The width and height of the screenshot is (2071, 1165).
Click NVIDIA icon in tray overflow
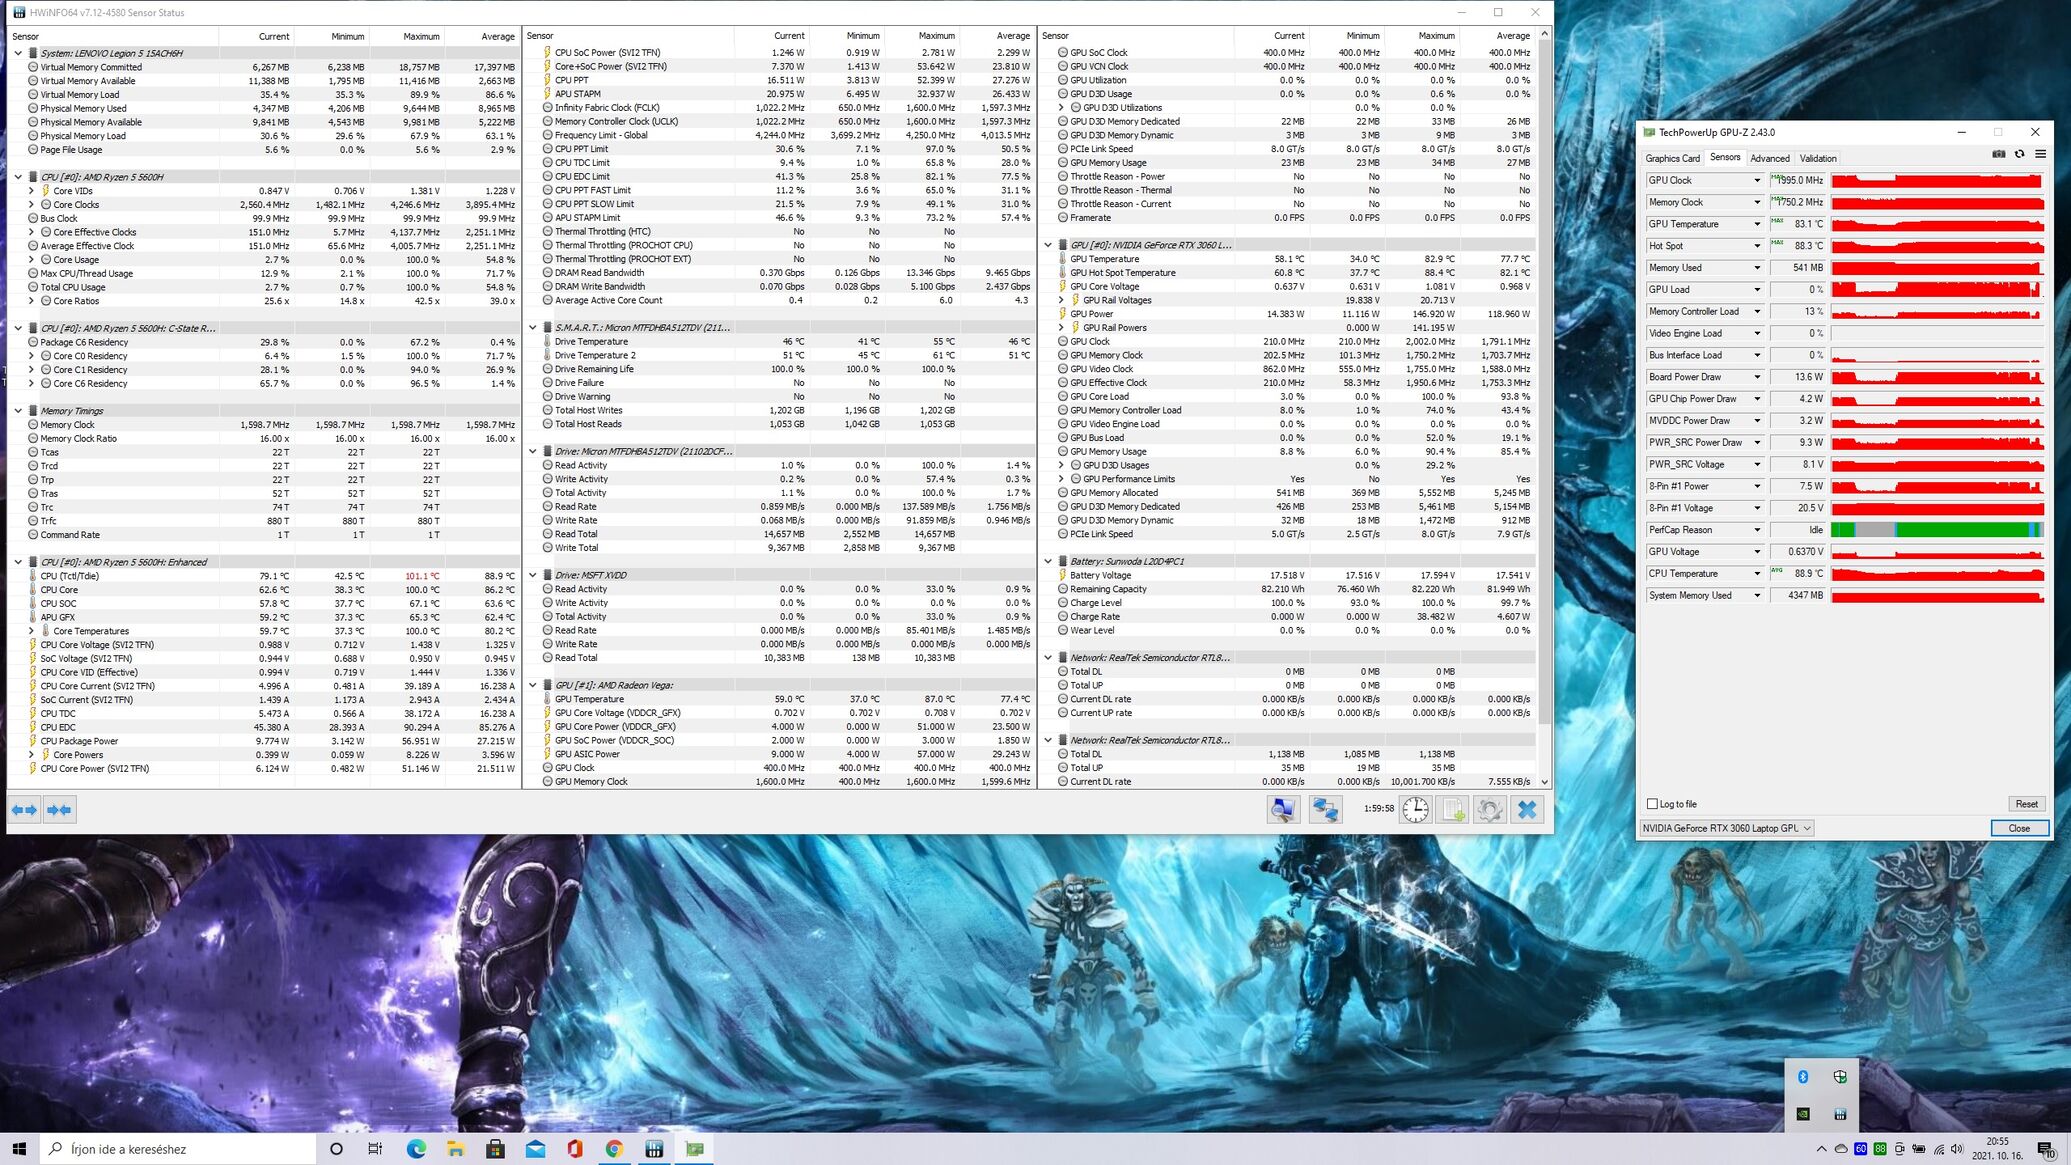(x=1803, y=1114)
